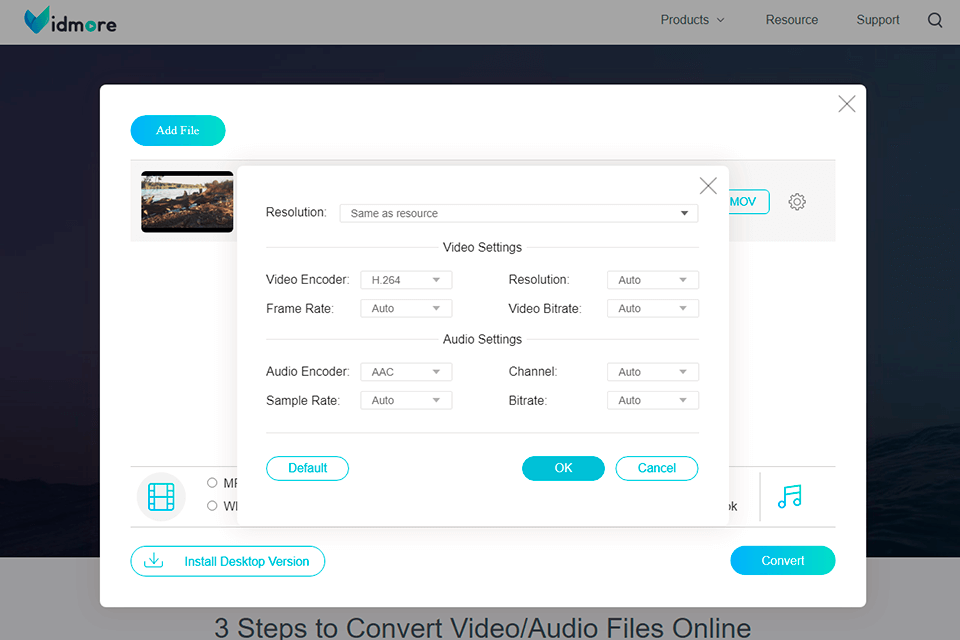Image resolution: width=960 pixels, height=640 pixels.
Task: Select the first format radio button
Action: point(212,483)
